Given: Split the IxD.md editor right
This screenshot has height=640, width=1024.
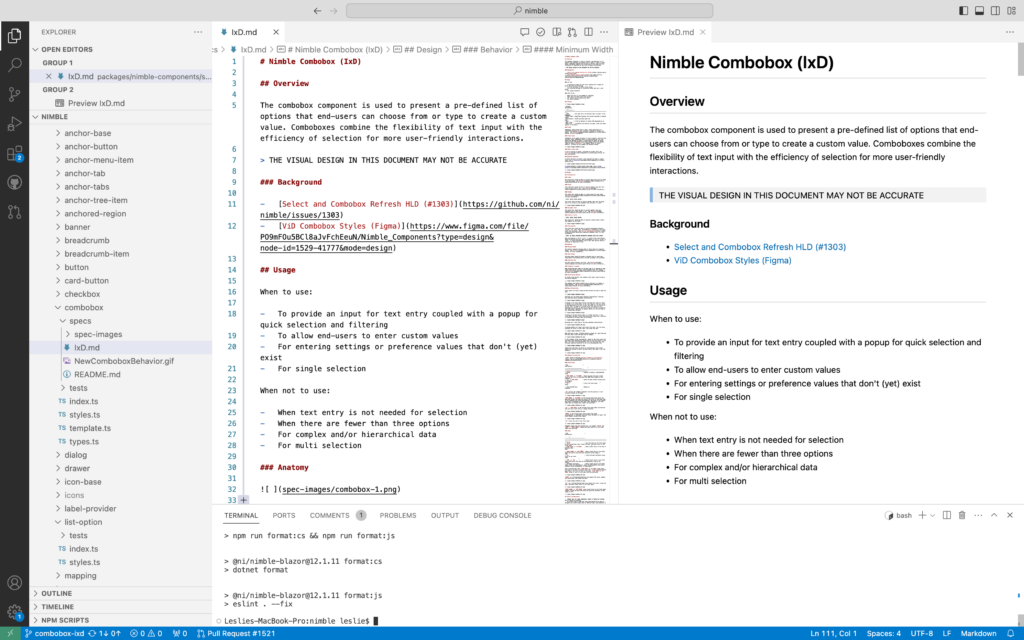Looking at the screenshot, I should [x=588, y=32].
